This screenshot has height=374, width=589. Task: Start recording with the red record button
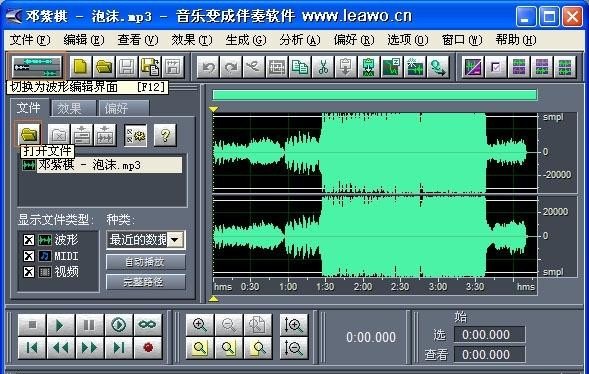pyautogui.click(x=148, y=348)
